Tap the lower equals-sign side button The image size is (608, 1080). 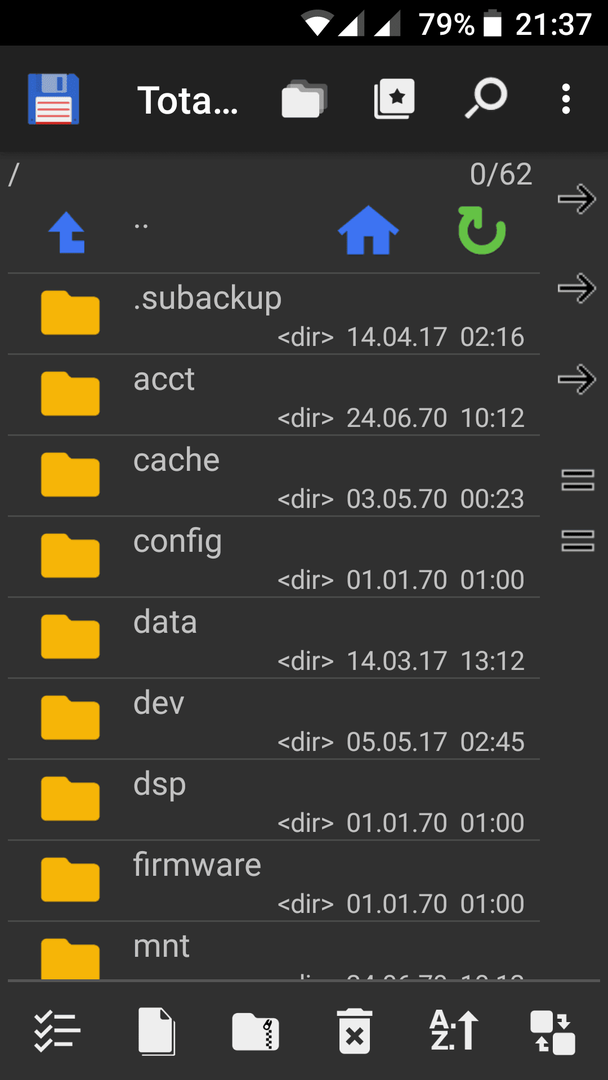click(x=578, y=541)
